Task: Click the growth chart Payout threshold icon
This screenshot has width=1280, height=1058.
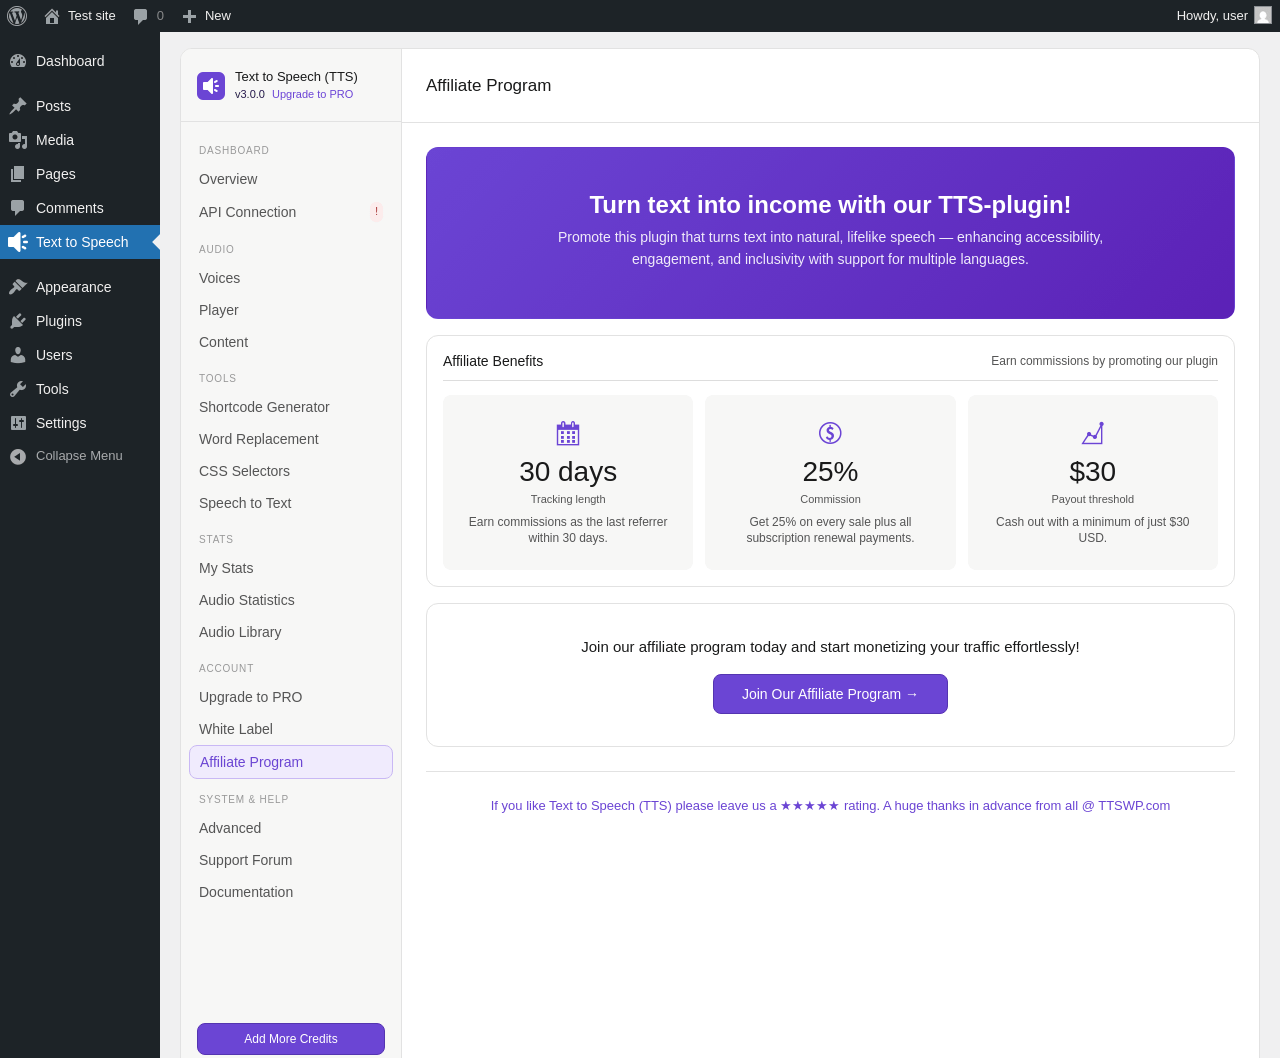Action: pyautogui.click(x=1092, y=433)
